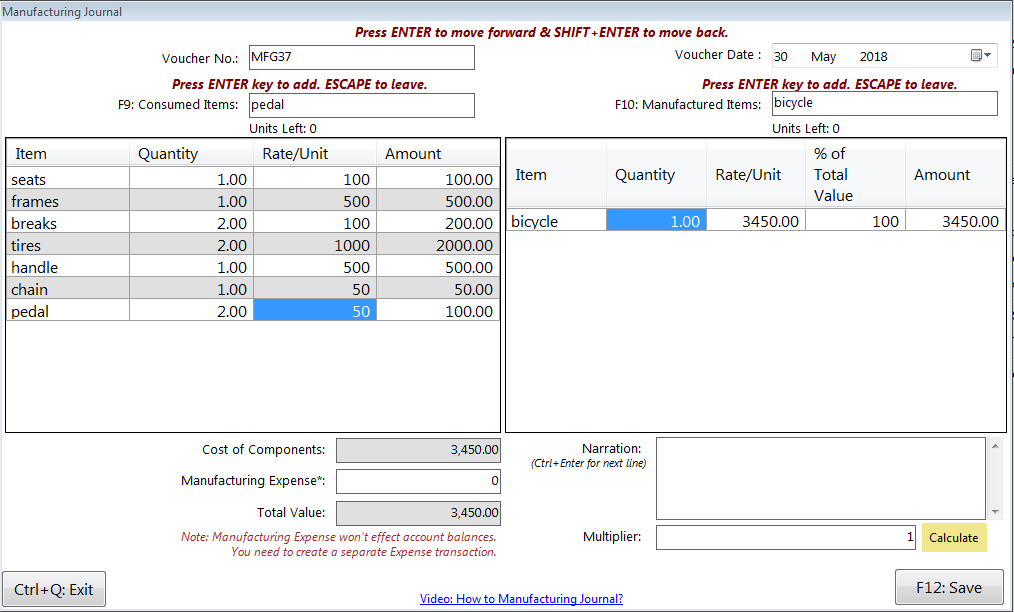Image resolution: width=1014 pixels, height=612 pixels.
Task: Click the Total Value field 3,450.00
Action: pos(418,513)
